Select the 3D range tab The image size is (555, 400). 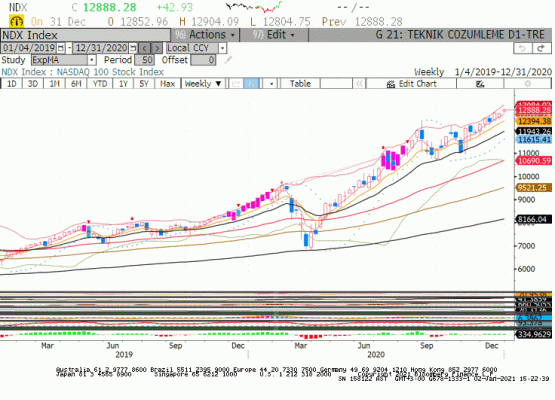point(33,84)
